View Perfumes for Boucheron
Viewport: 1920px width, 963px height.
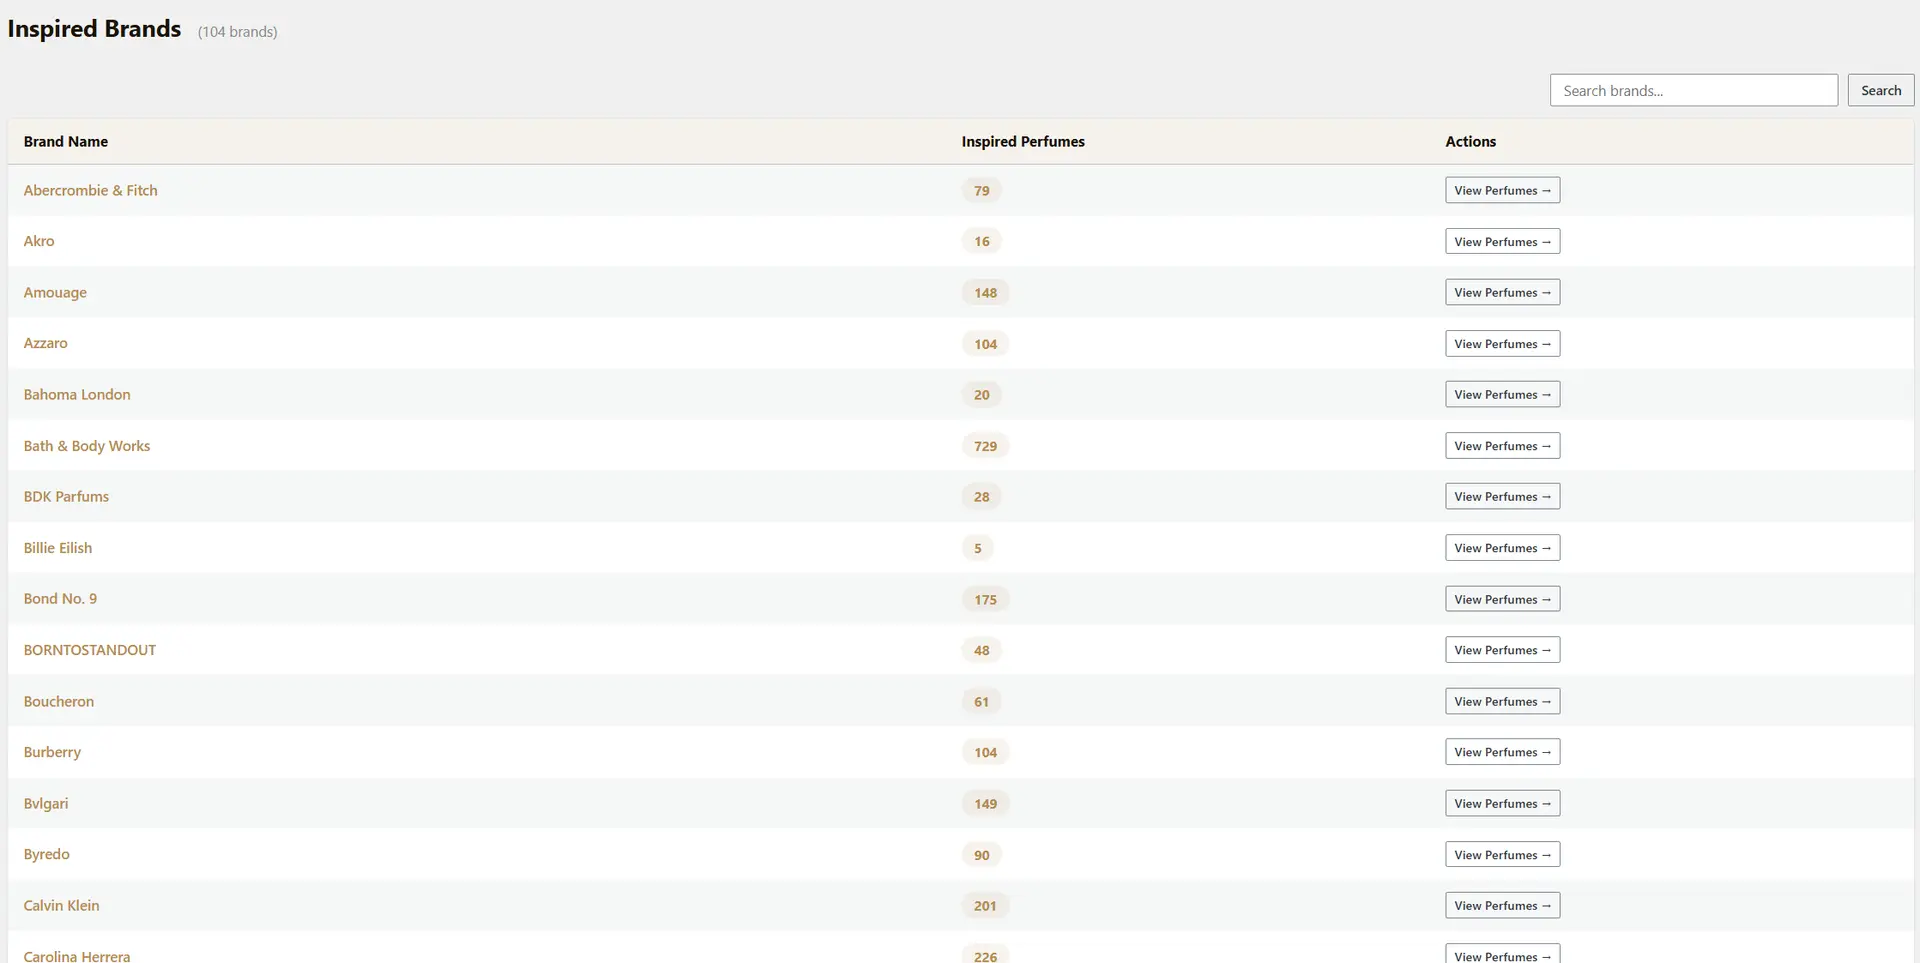(1502, 701)
